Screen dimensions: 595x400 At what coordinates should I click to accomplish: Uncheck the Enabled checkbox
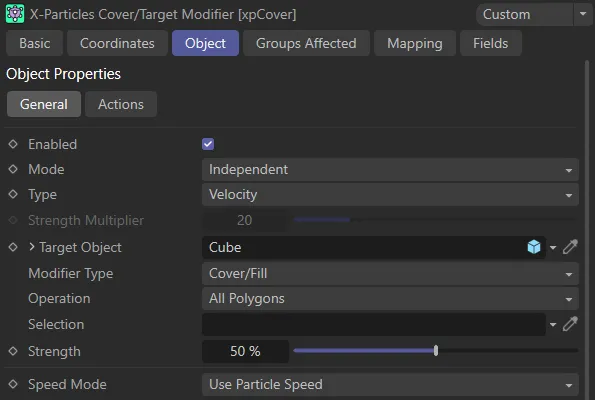[x=208, y=144]
